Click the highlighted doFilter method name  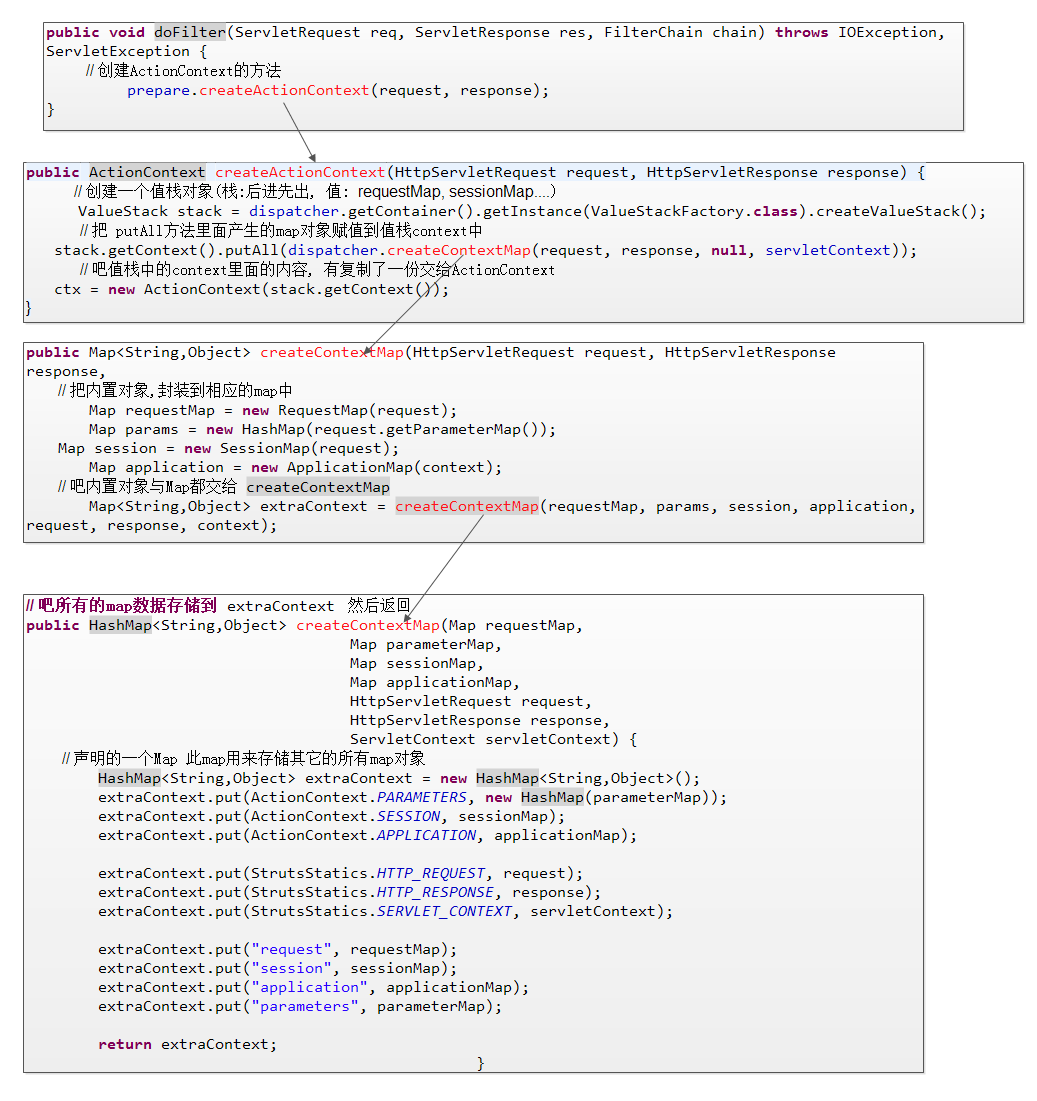click(x=190, y=32)
